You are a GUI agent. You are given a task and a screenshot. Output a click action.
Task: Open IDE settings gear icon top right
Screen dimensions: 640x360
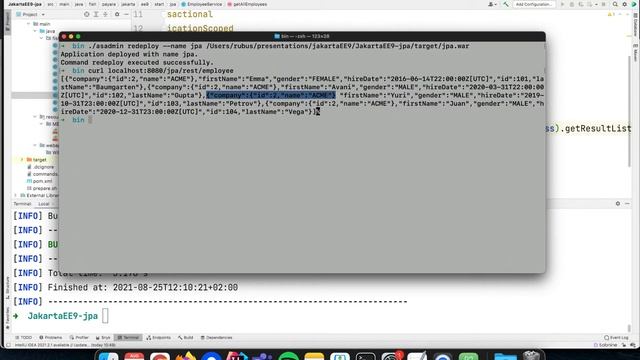coord(624,4)
